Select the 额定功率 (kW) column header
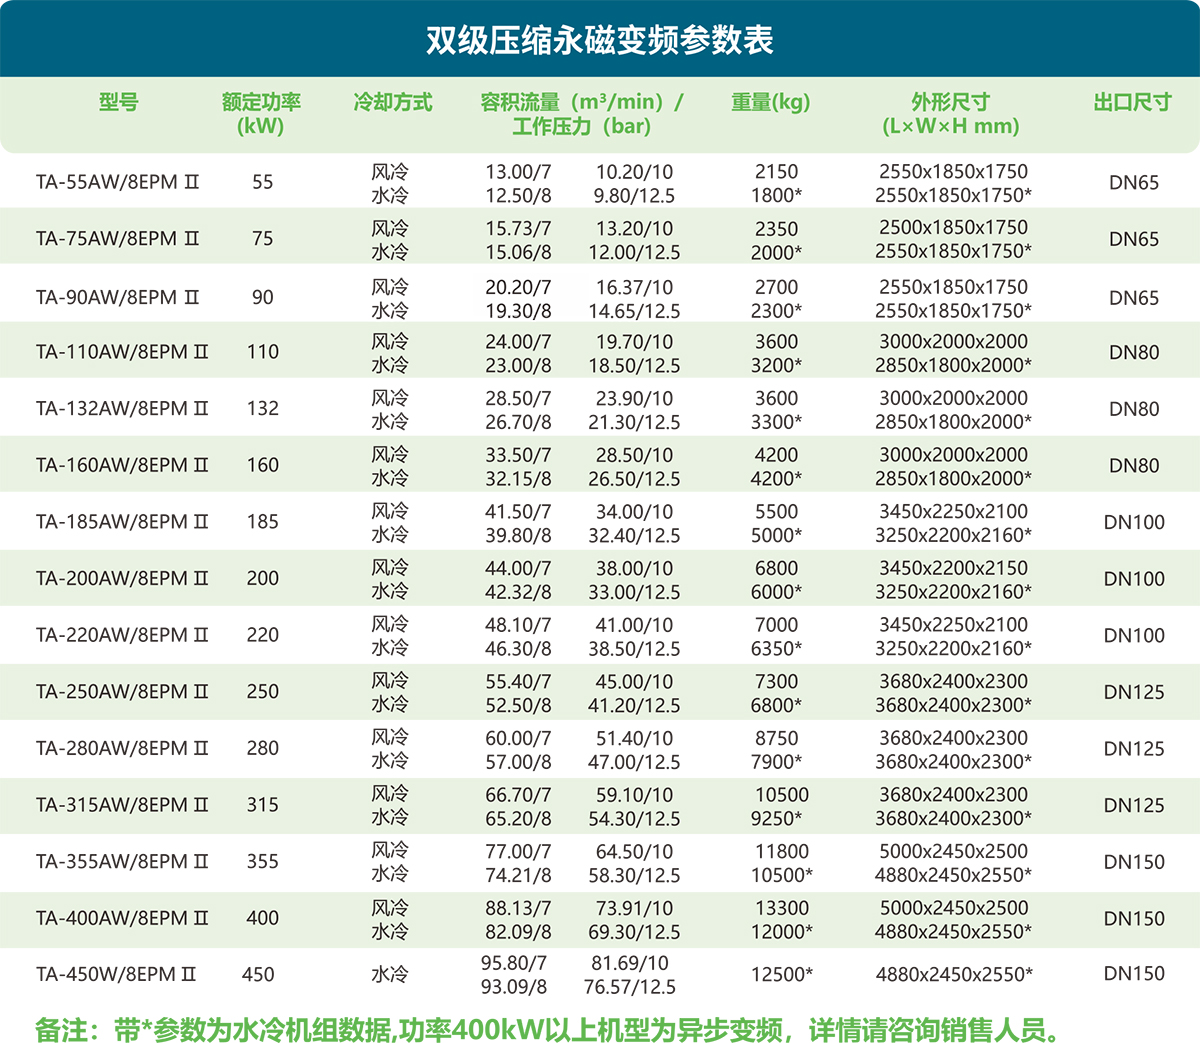1200x1043 pixels. 261,114
